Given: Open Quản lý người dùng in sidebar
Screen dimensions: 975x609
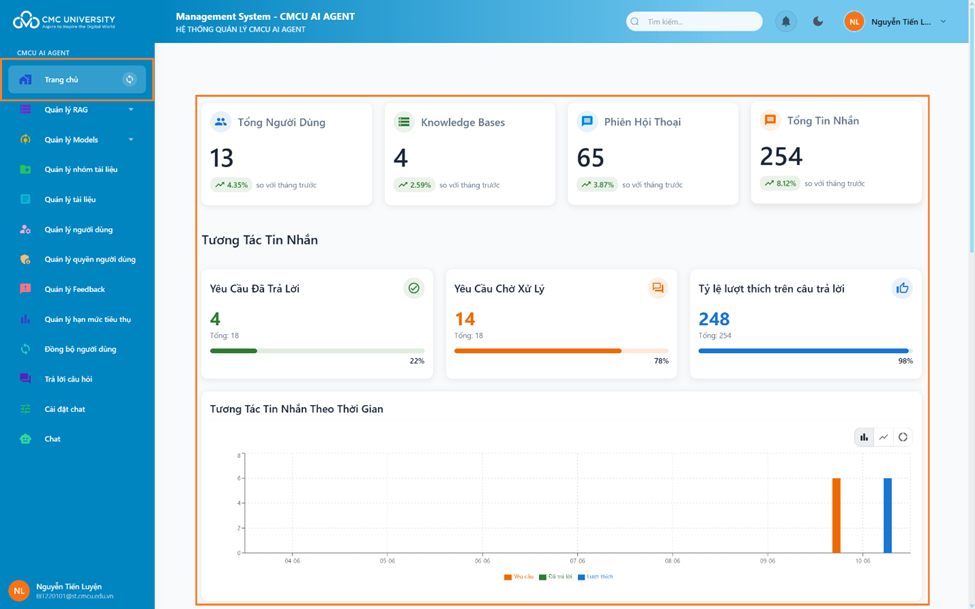Looking at the screenshot, I should 78,230.
